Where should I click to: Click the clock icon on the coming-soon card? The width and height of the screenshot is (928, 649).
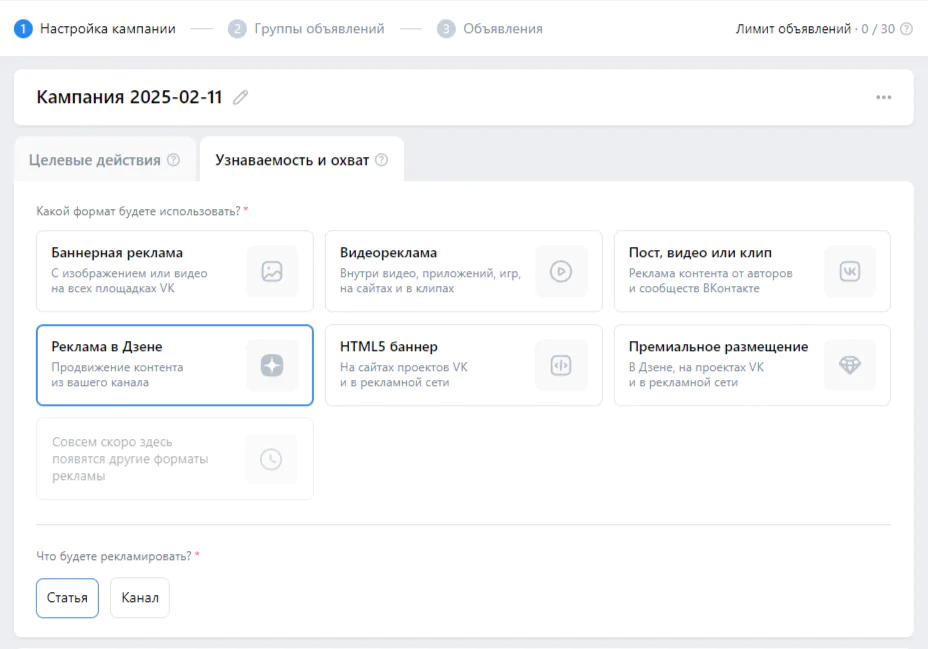271,459
